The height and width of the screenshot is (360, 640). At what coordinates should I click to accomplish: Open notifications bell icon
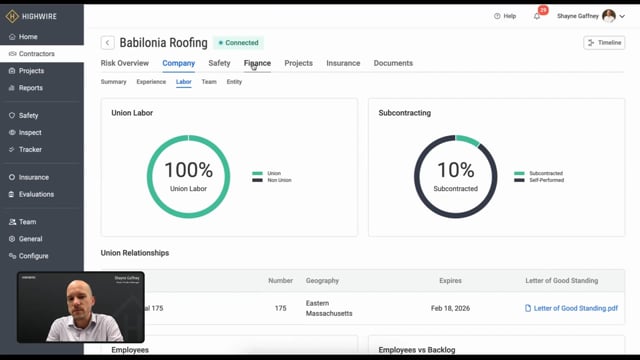[x=537, y=16]
